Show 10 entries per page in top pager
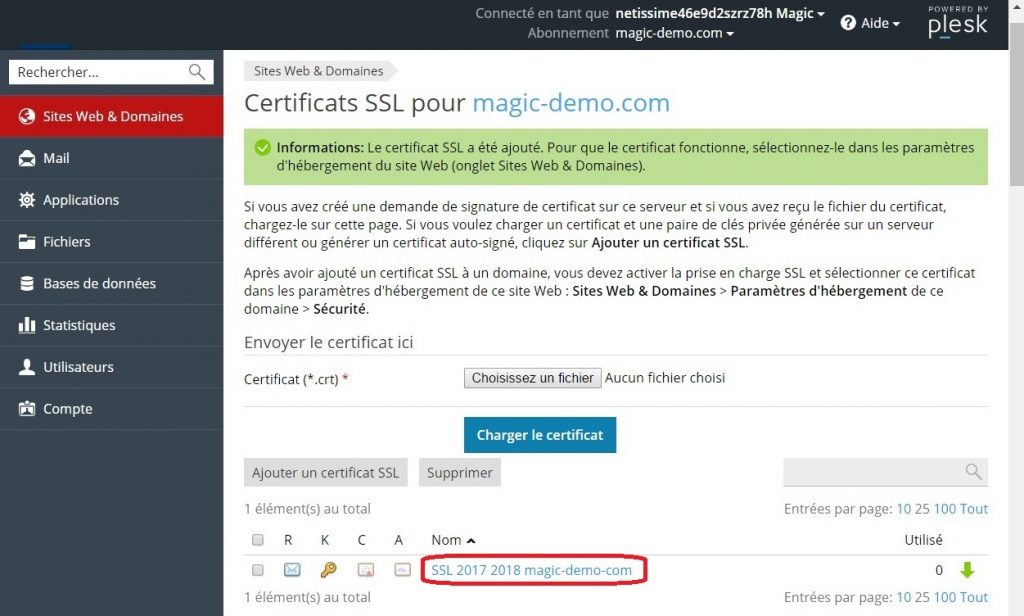This screenshot has width=1024, height=616. pos(904,509)
